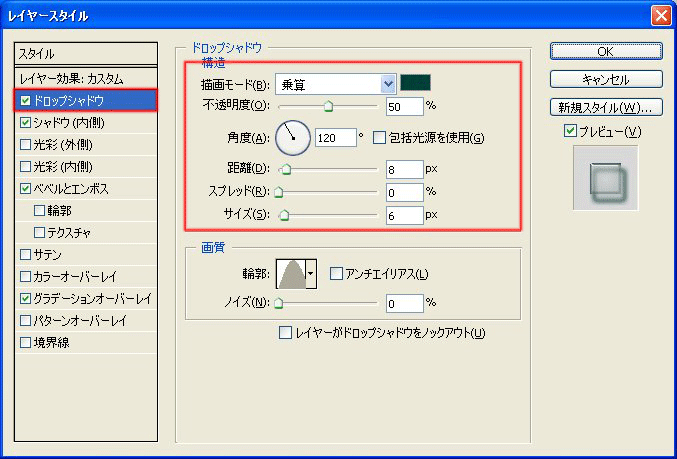Uncheck the ドロップシャドウ checkbox
The width and height of the screenshot is (677, 459).
[x=25, y=101]
